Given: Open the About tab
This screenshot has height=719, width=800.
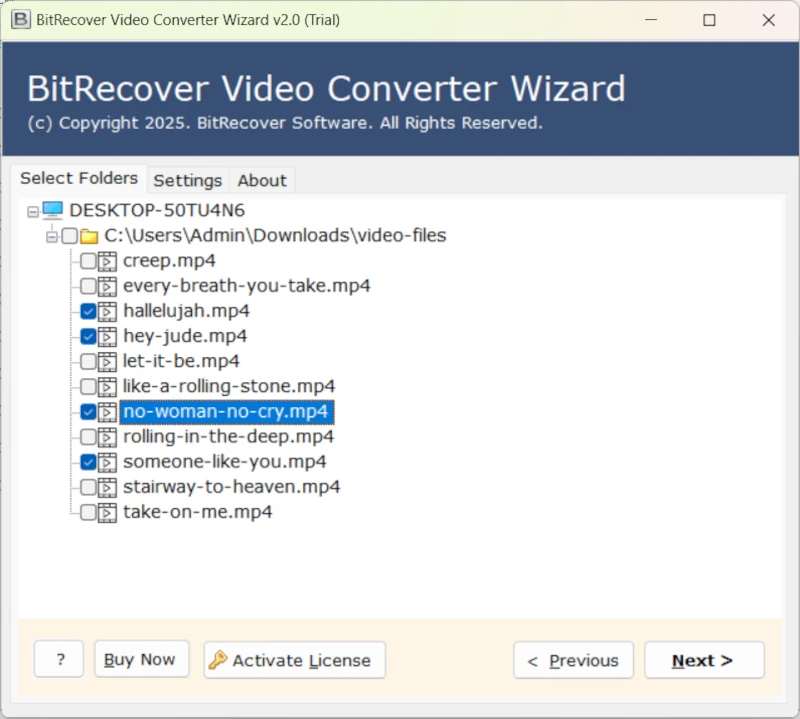Looking at the screenshot, I should 262,181.
